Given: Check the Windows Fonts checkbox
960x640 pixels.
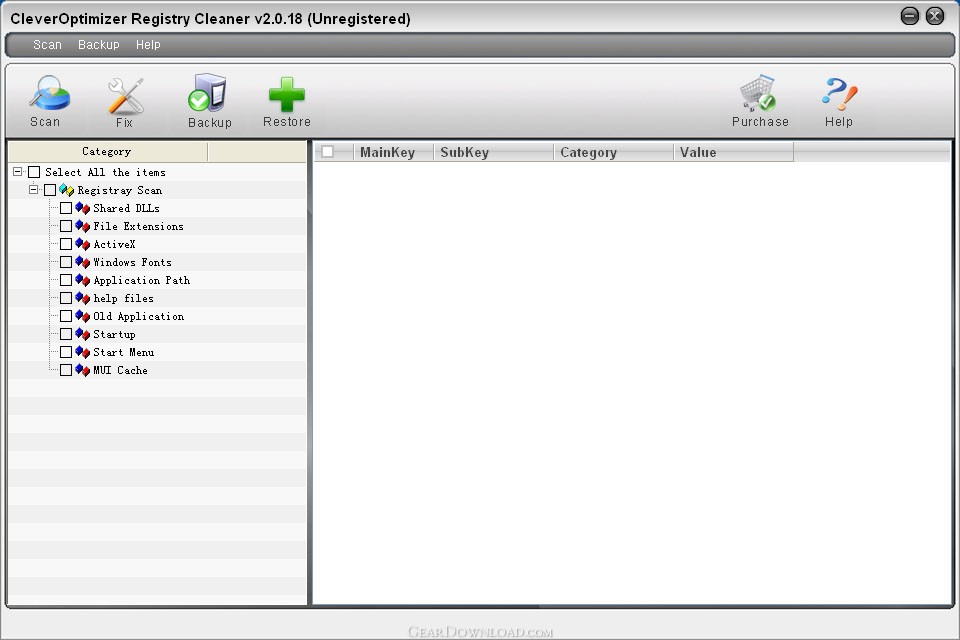Looking at the screenshot, I should [66, 262].
